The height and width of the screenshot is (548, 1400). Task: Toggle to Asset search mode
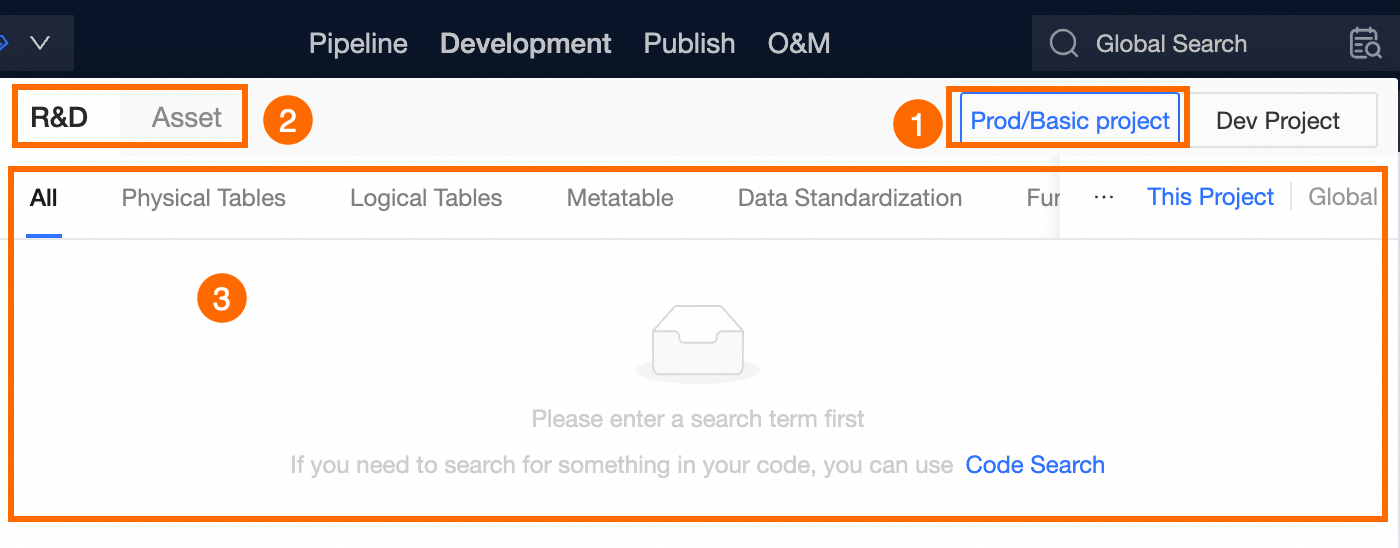click(186, 118)
